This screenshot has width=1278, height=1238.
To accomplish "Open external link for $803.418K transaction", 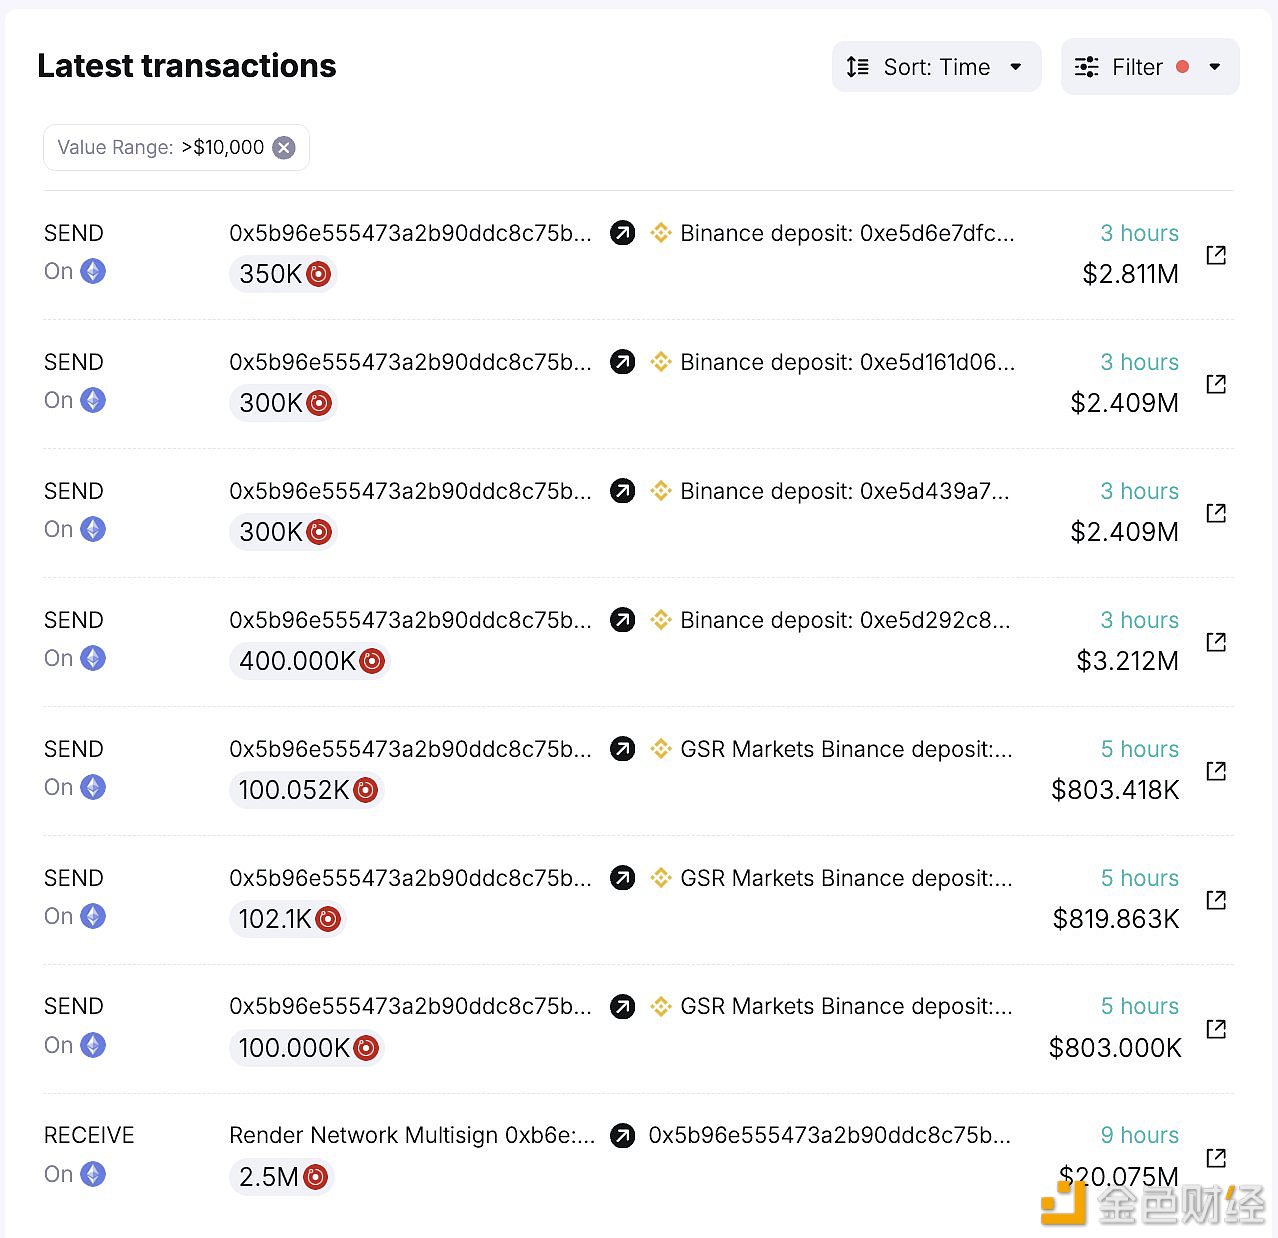I will click(x=1216, y=771).
